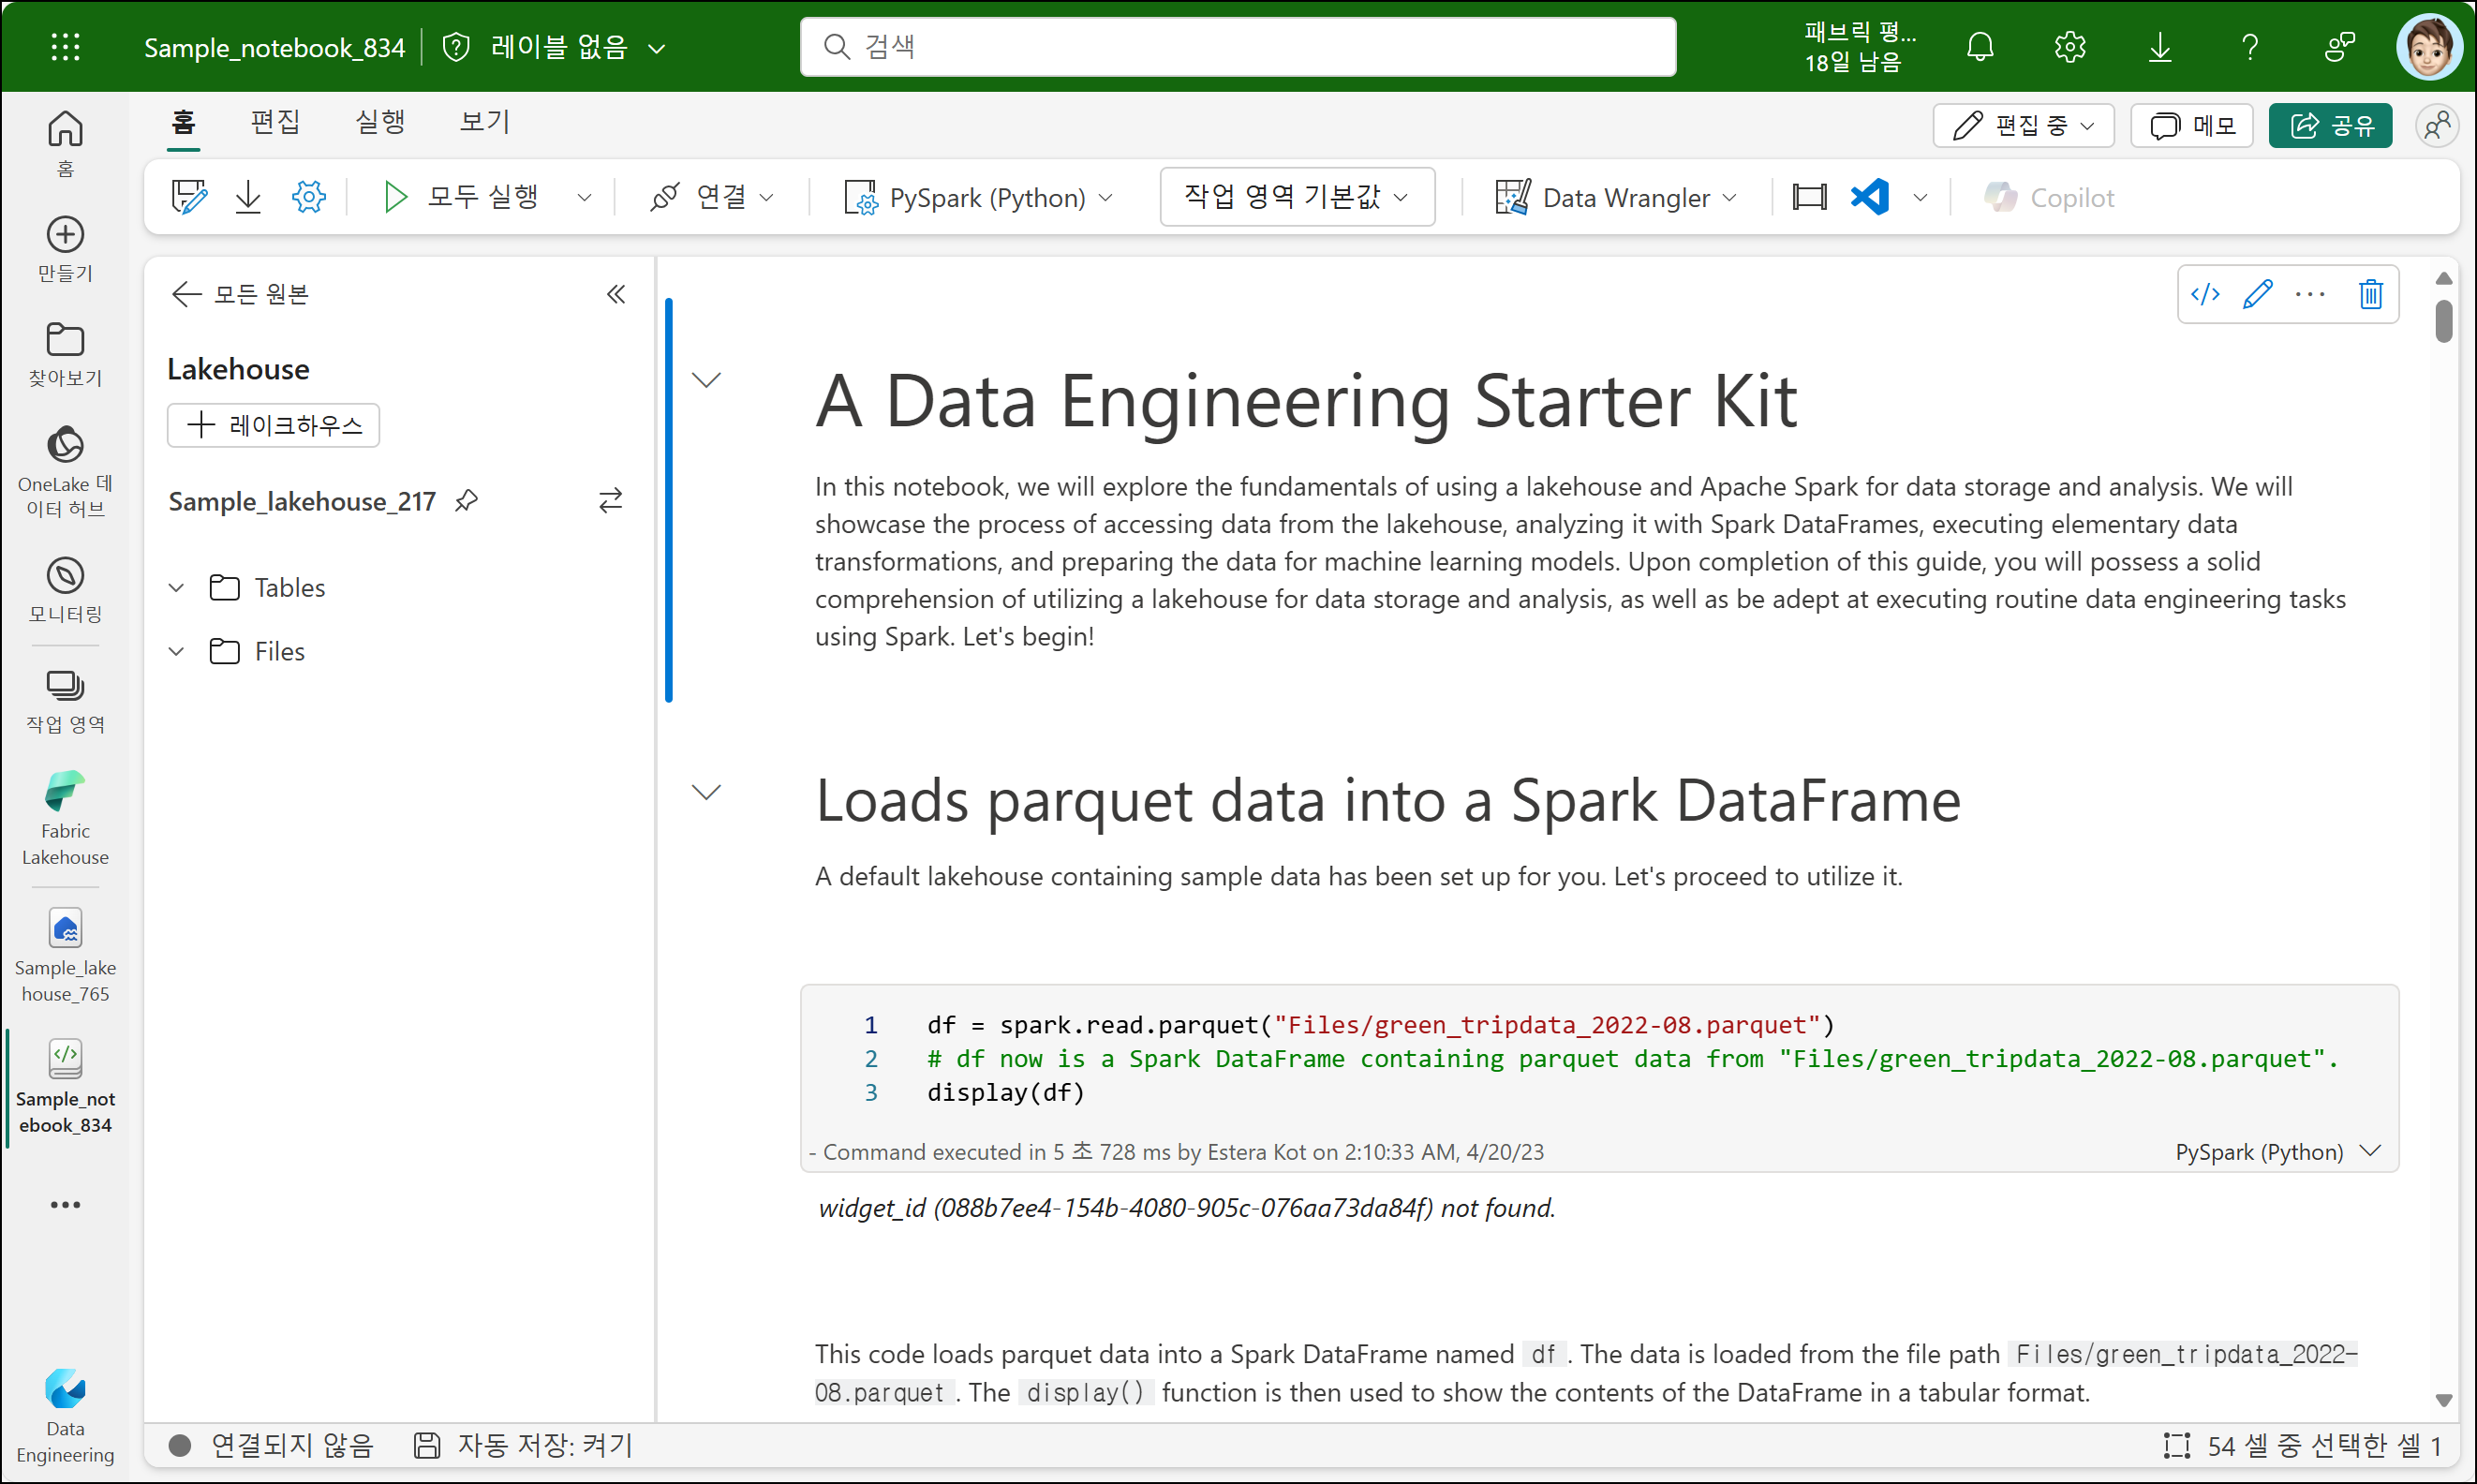2477x1484 pixels.
Task: Click the Visual Studio Code icon in toolbar
Action: point(1869,197)
